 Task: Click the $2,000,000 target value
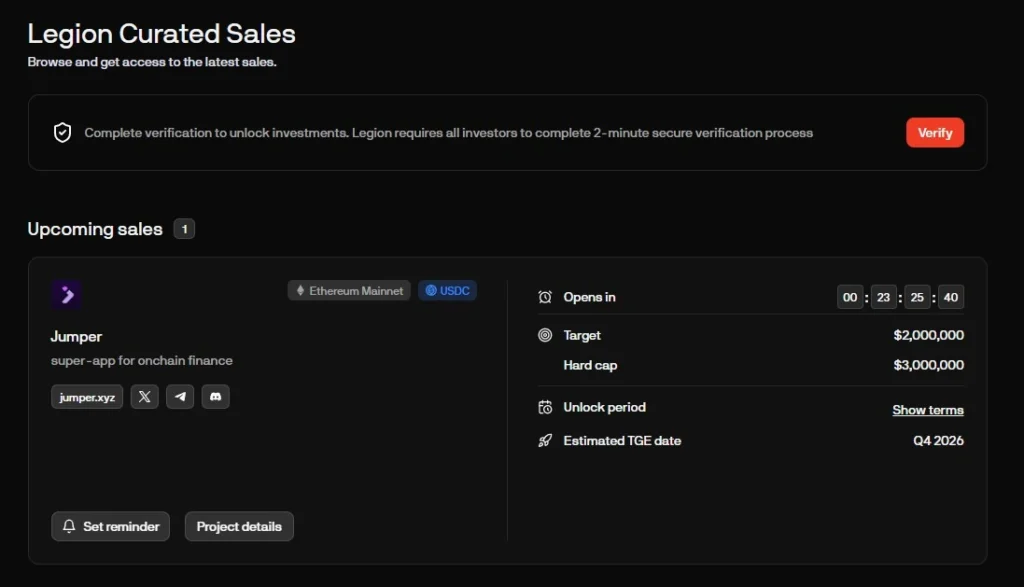[928, 335]
